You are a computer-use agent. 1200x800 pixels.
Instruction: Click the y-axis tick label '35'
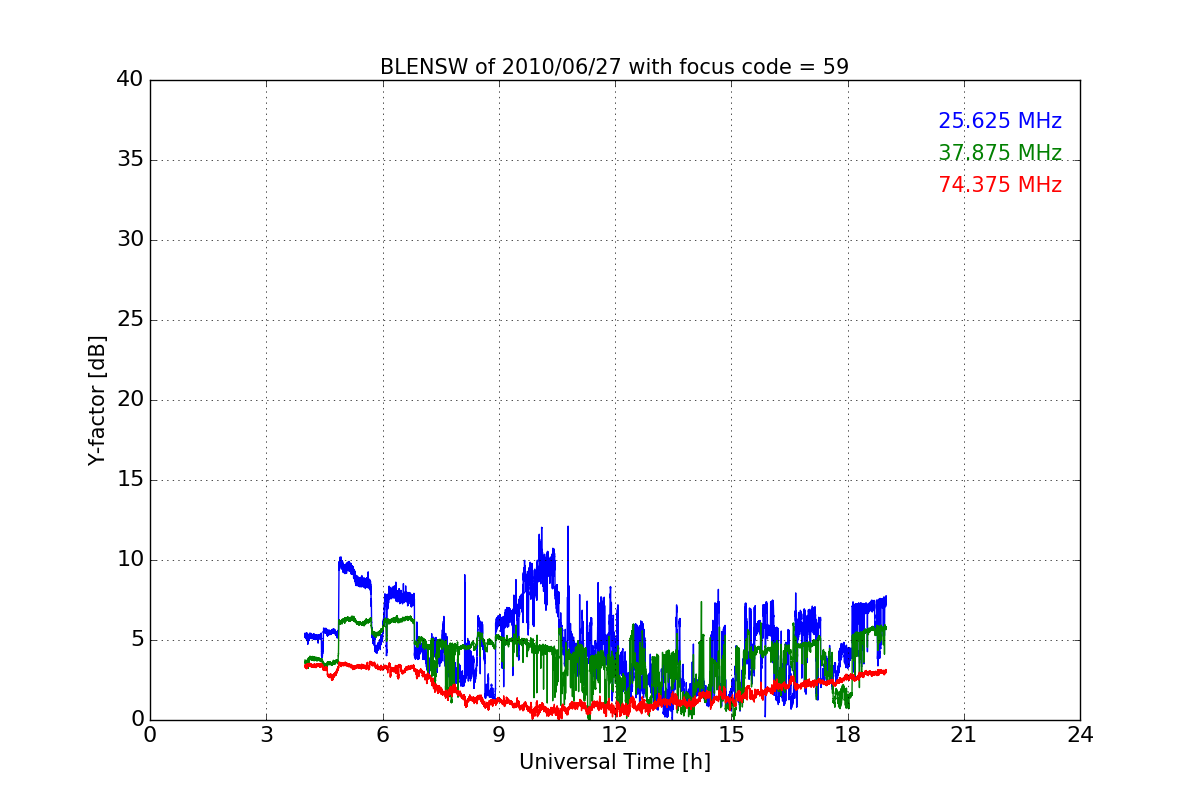(130, 160)
